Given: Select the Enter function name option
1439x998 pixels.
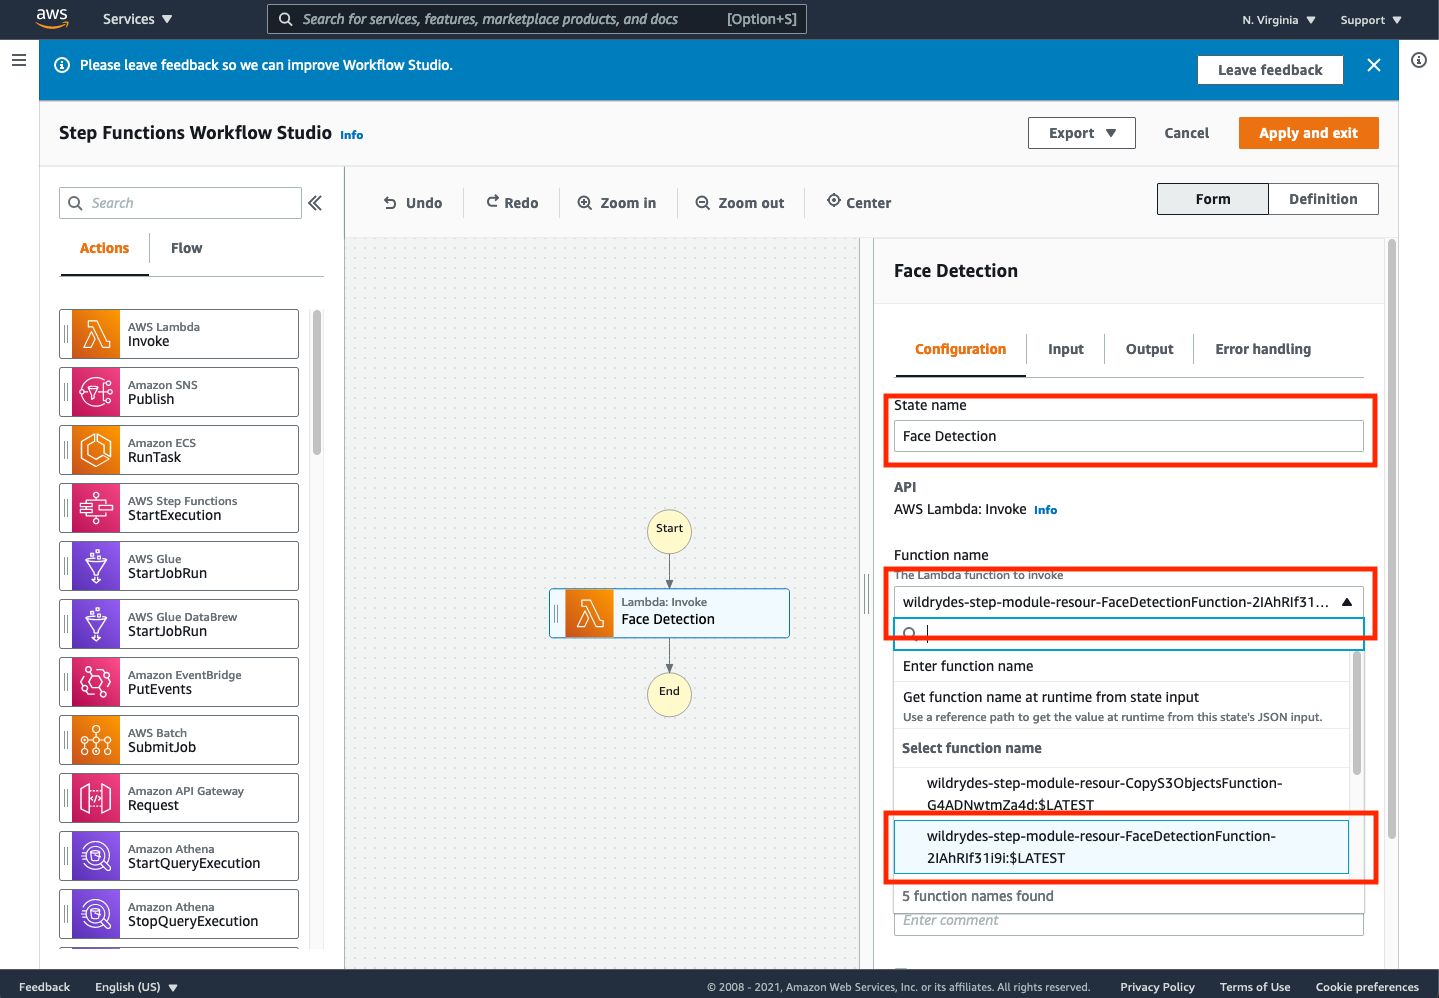Looking at the screenshot, I should click(x=1122, y=666).
